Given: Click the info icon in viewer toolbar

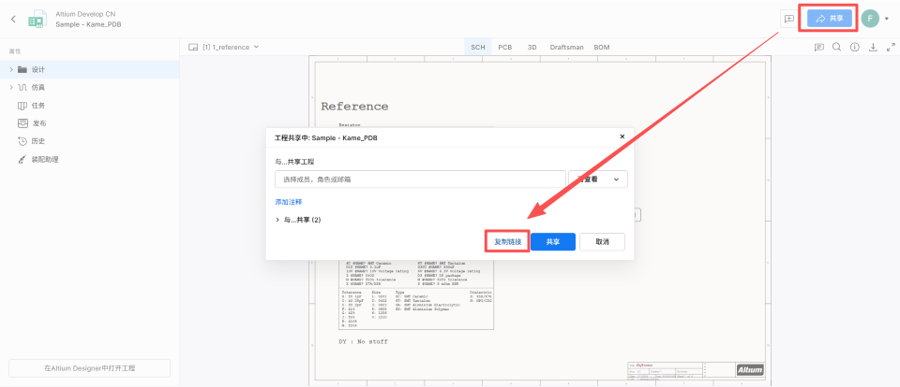Looking at the screenshot, I should (855, 47).
